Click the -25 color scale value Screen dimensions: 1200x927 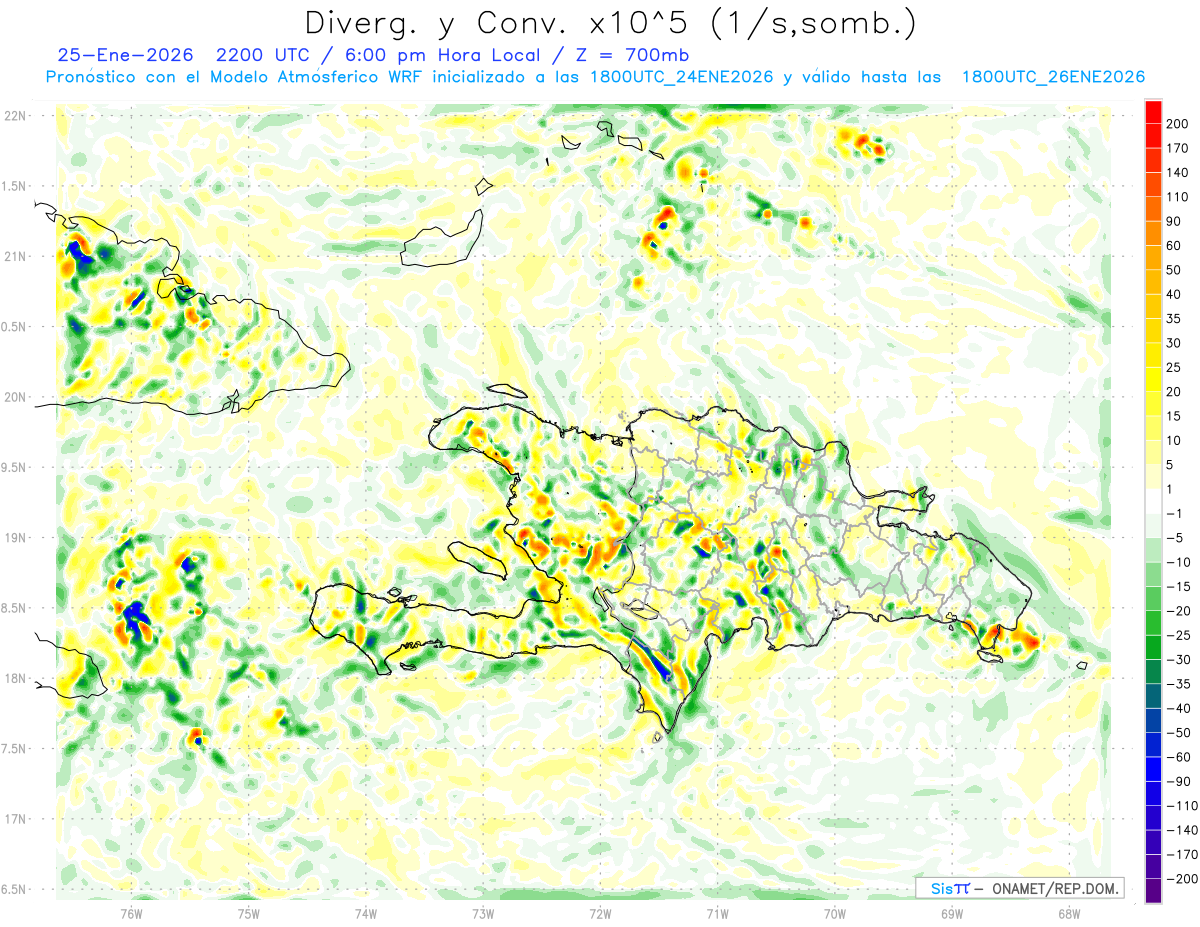pyautogui.click(x=1181, y=636)
